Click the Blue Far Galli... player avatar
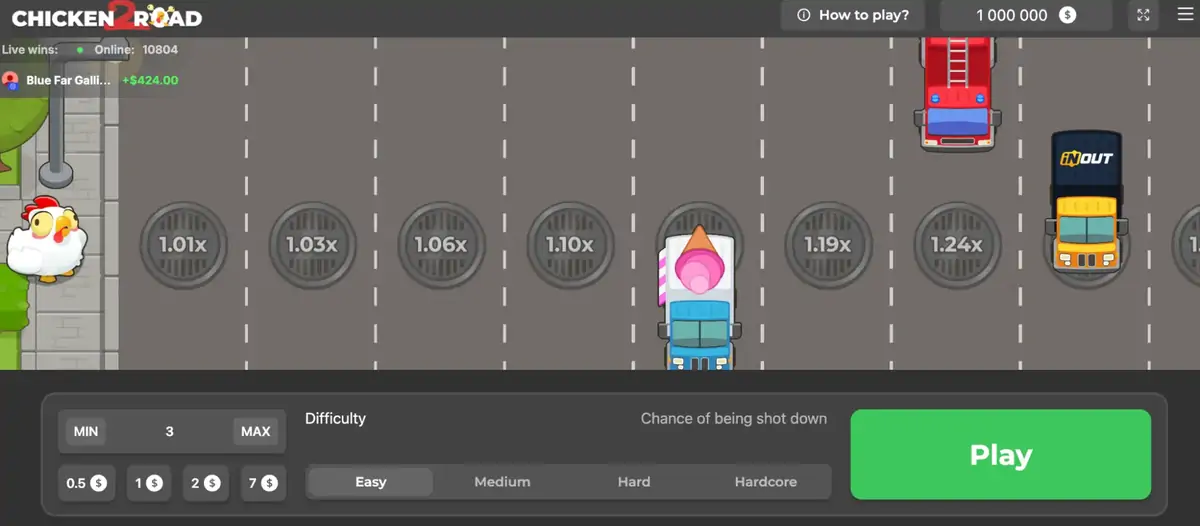 click(11, 80)
